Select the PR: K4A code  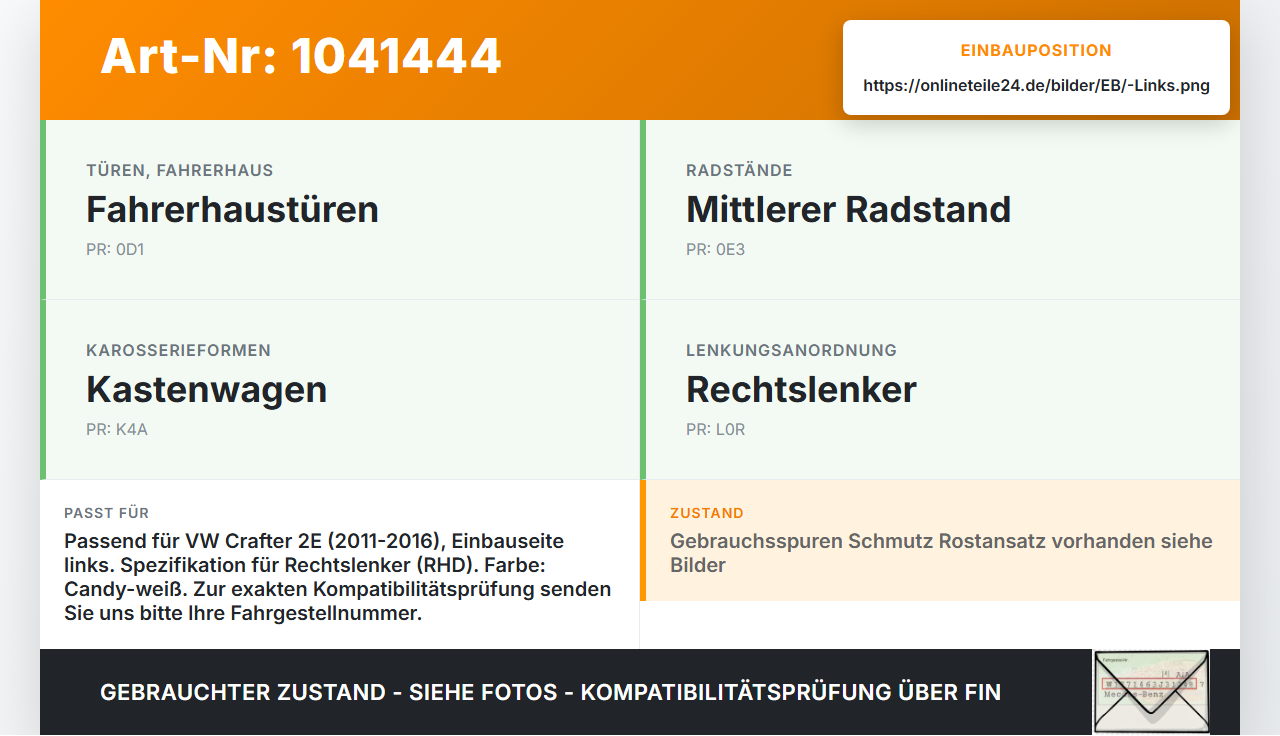117,429
